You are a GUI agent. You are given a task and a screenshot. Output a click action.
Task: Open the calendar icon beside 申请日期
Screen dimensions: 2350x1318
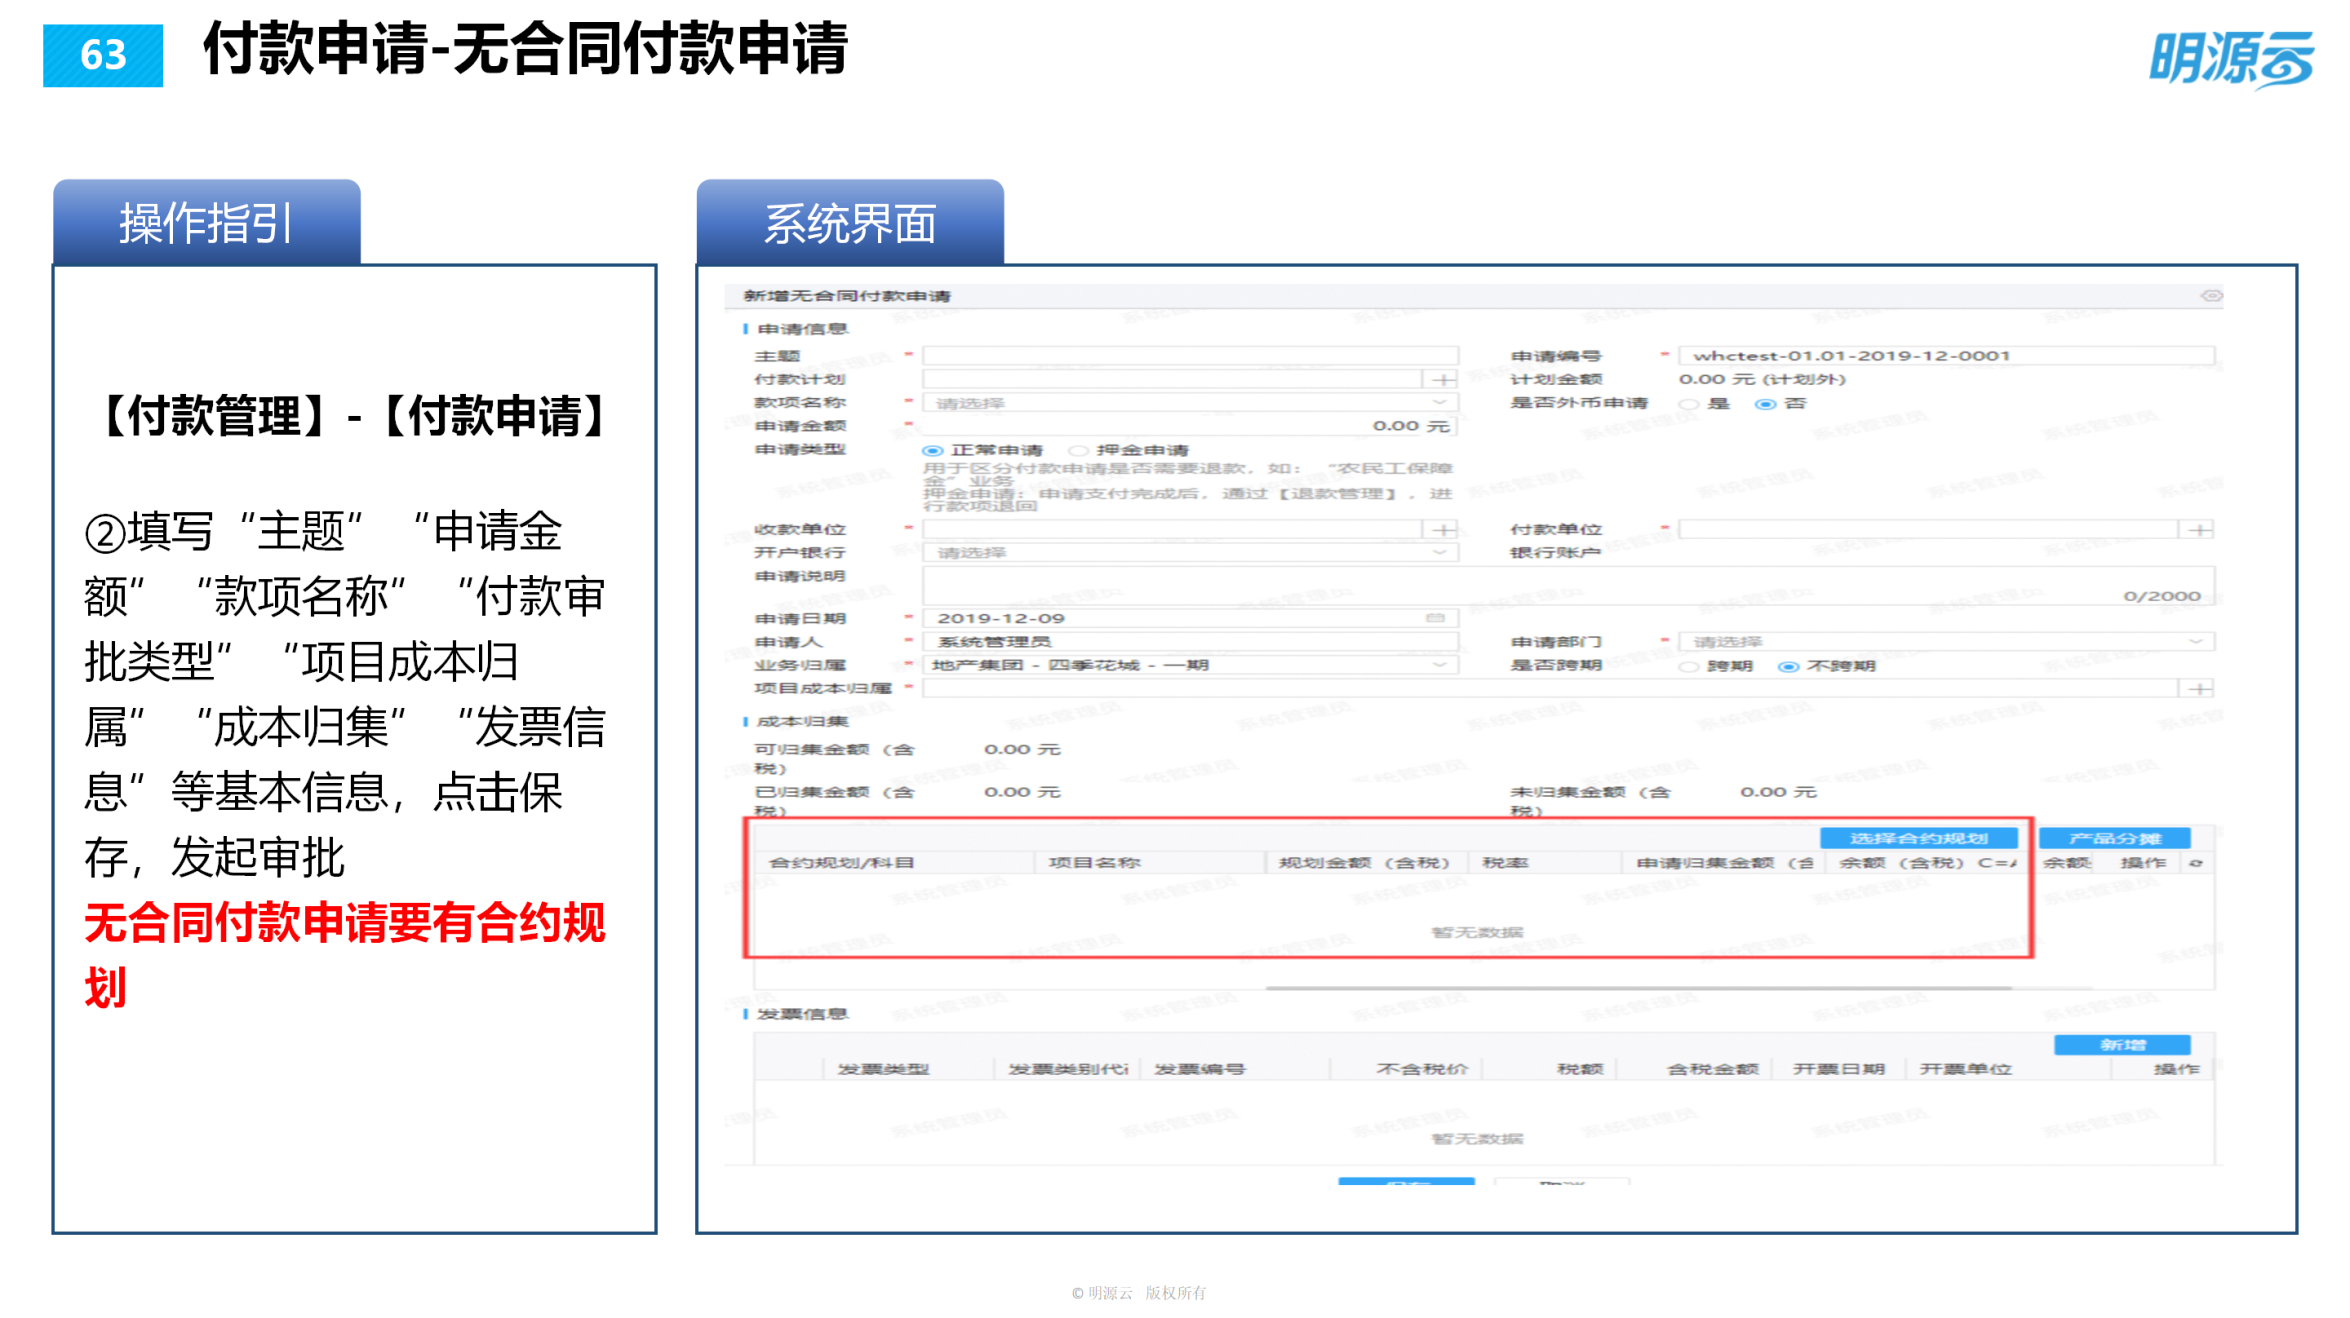click(1436, 617)
